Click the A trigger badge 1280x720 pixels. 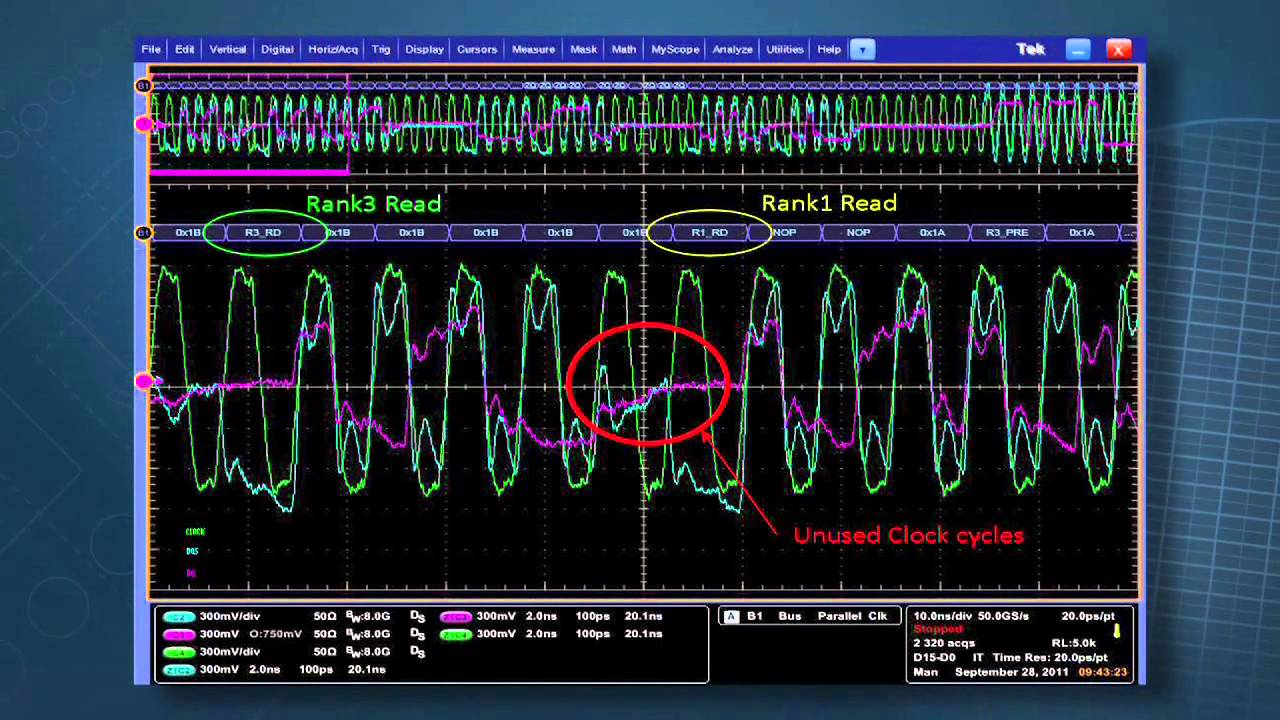731,616
